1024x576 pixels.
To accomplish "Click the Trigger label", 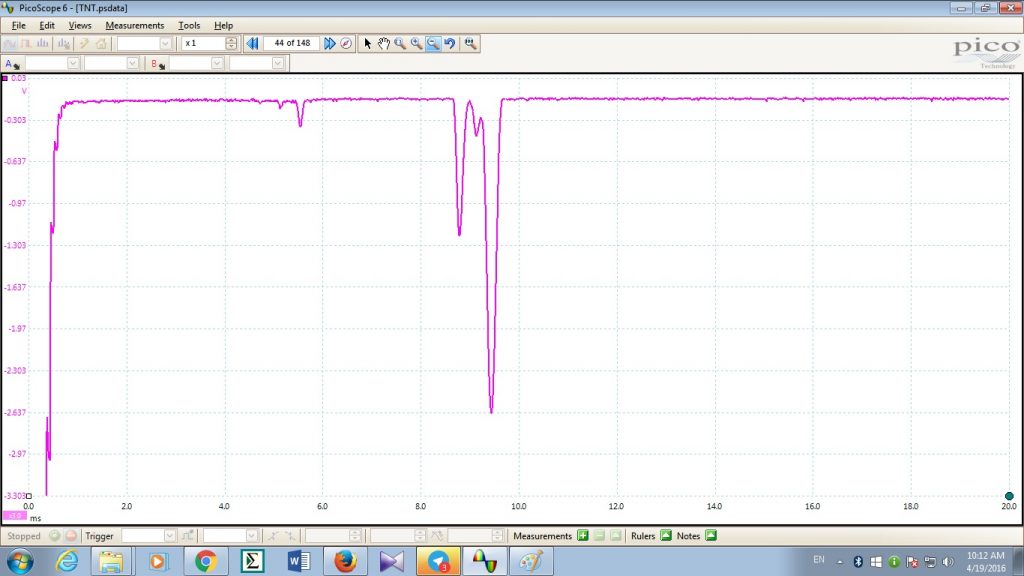I will point(99,536).
